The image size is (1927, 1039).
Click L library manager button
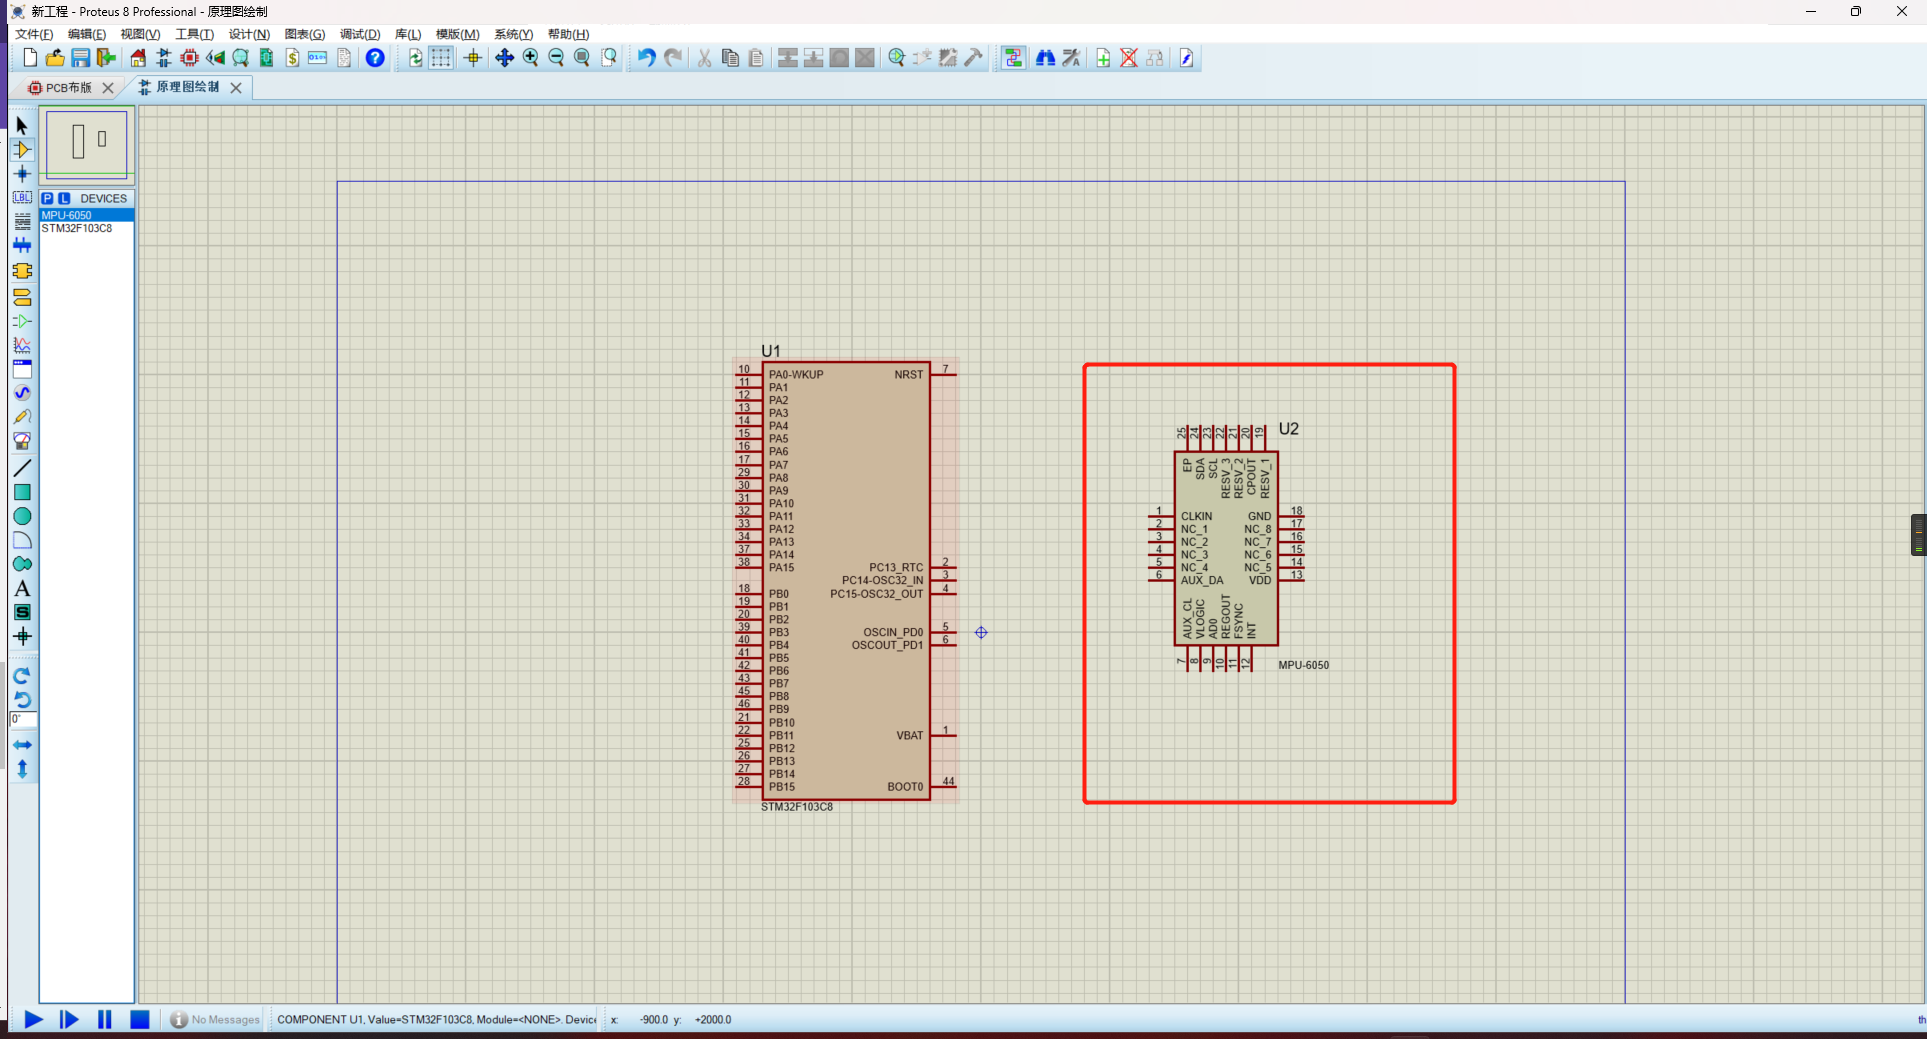64,198
